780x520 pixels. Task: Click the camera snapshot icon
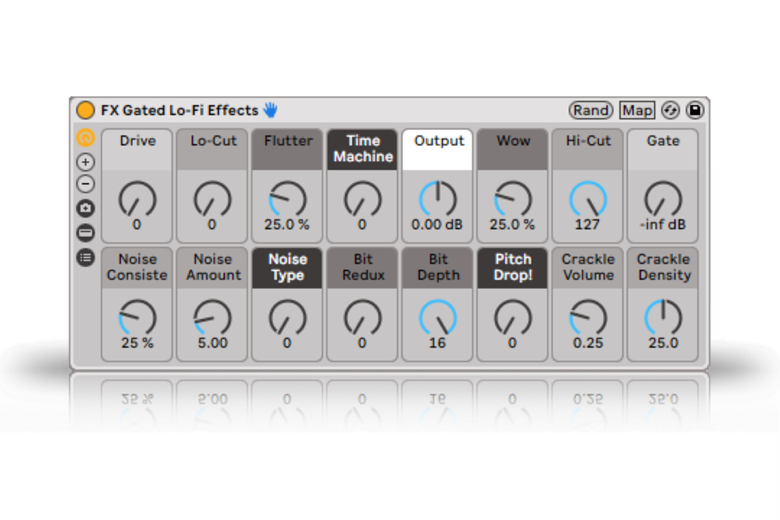86,208
